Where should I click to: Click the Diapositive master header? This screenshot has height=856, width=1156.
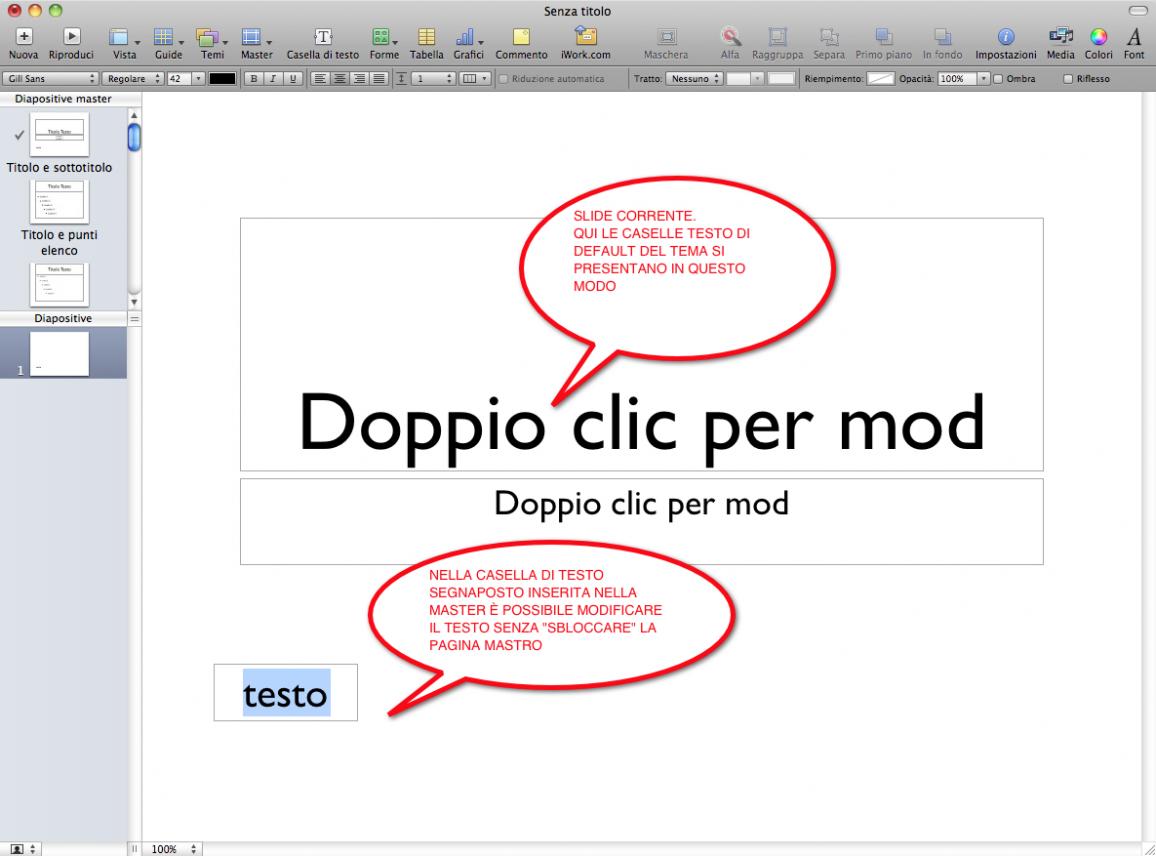(x=63, y=98)
